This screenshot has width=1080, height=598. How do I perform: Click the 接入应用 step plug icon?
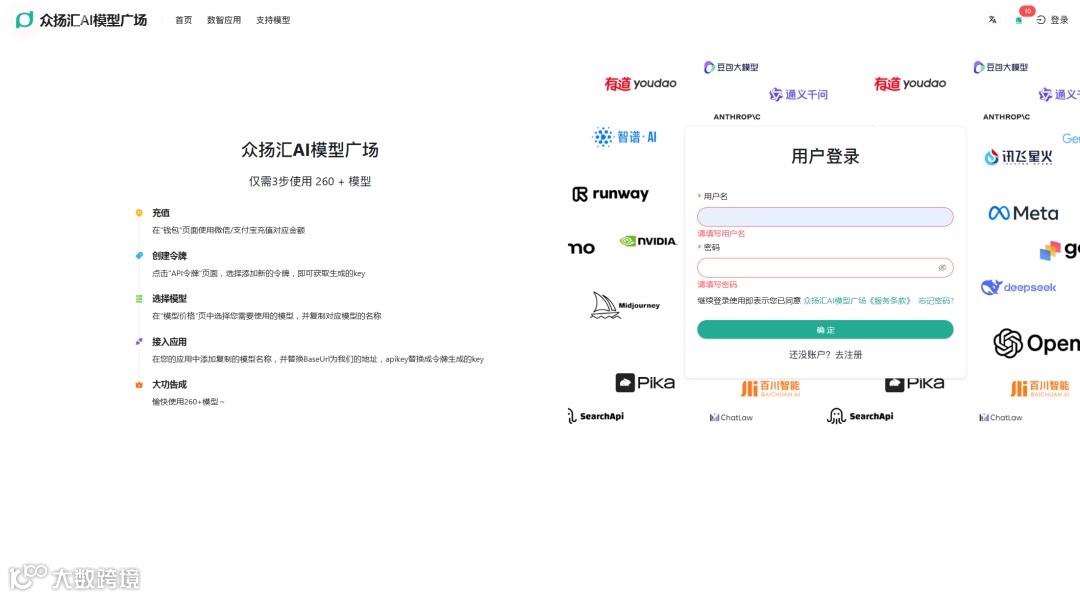point(139,342)
